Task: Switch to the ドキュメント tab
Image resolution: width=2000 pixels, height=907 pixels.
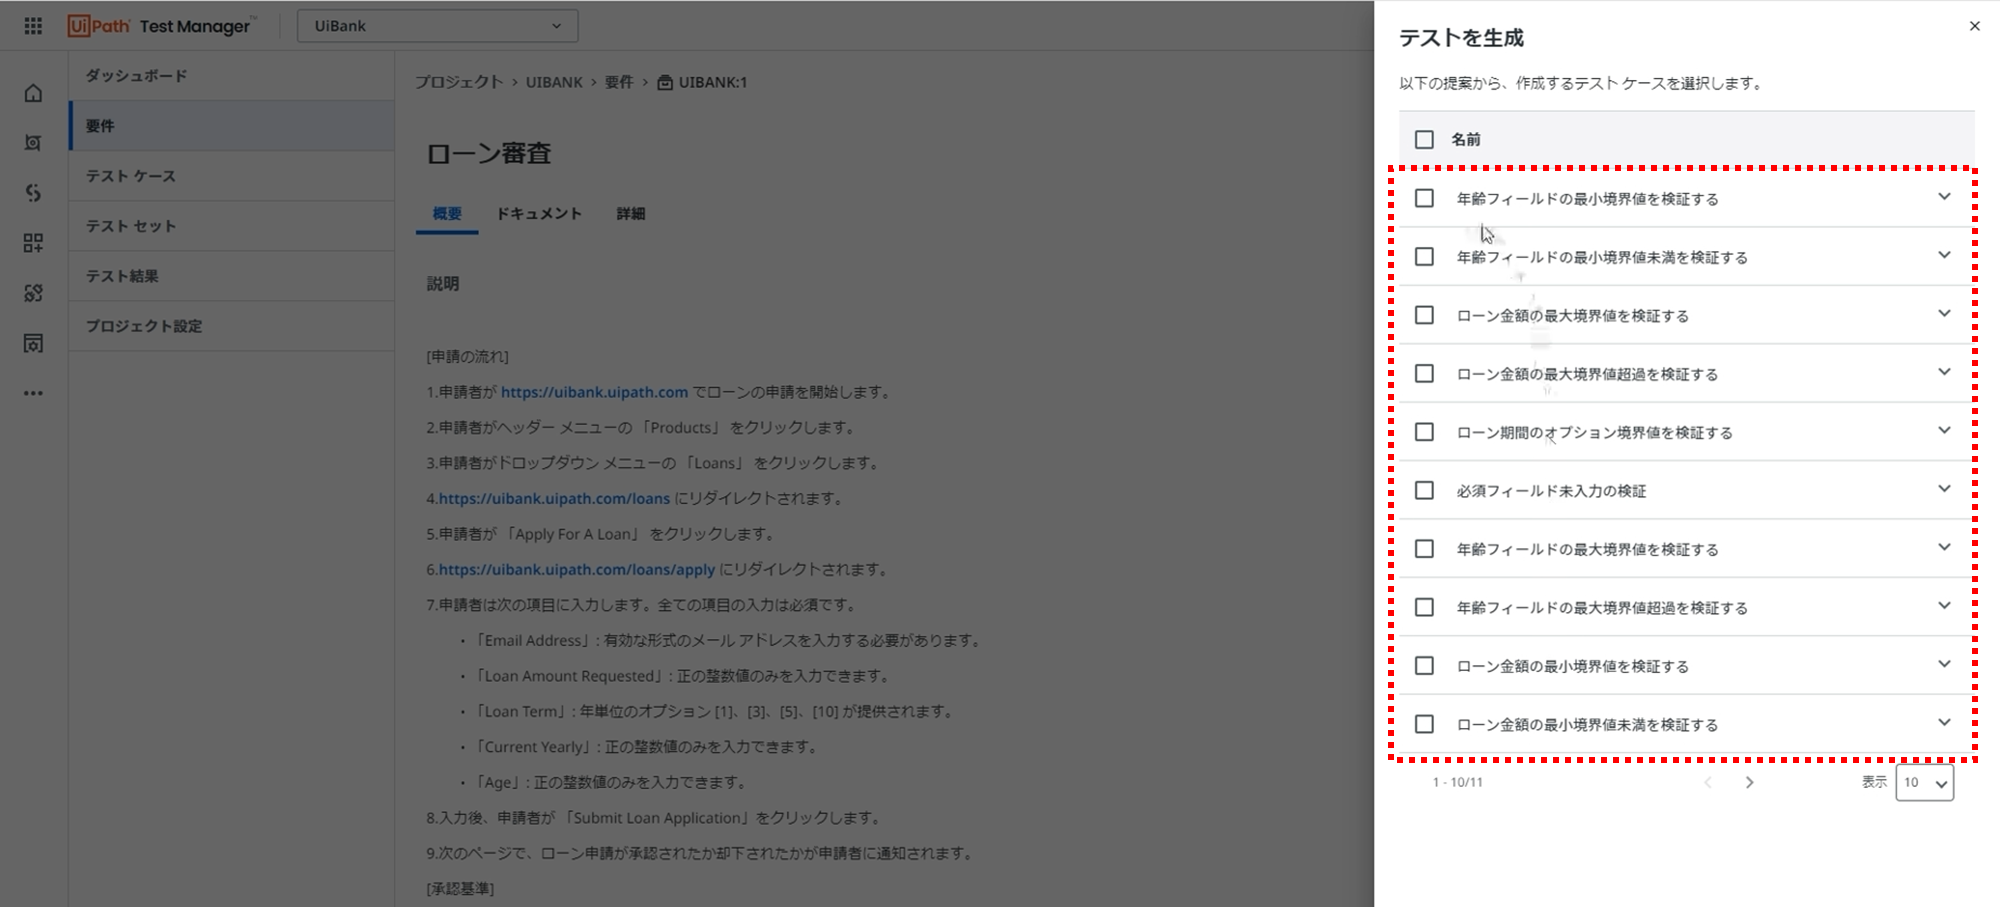Action: click(x=539, y=214)
